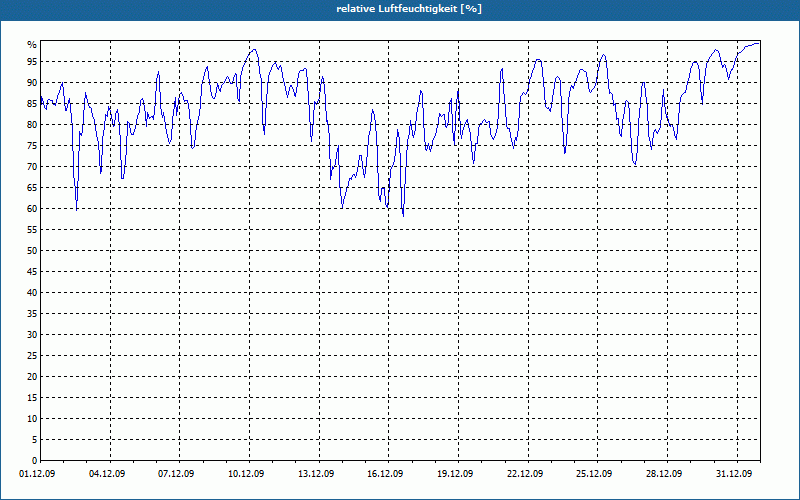Click the y-axis value 55
This screenshot has width=800, height=500.
tap(32, 230)
